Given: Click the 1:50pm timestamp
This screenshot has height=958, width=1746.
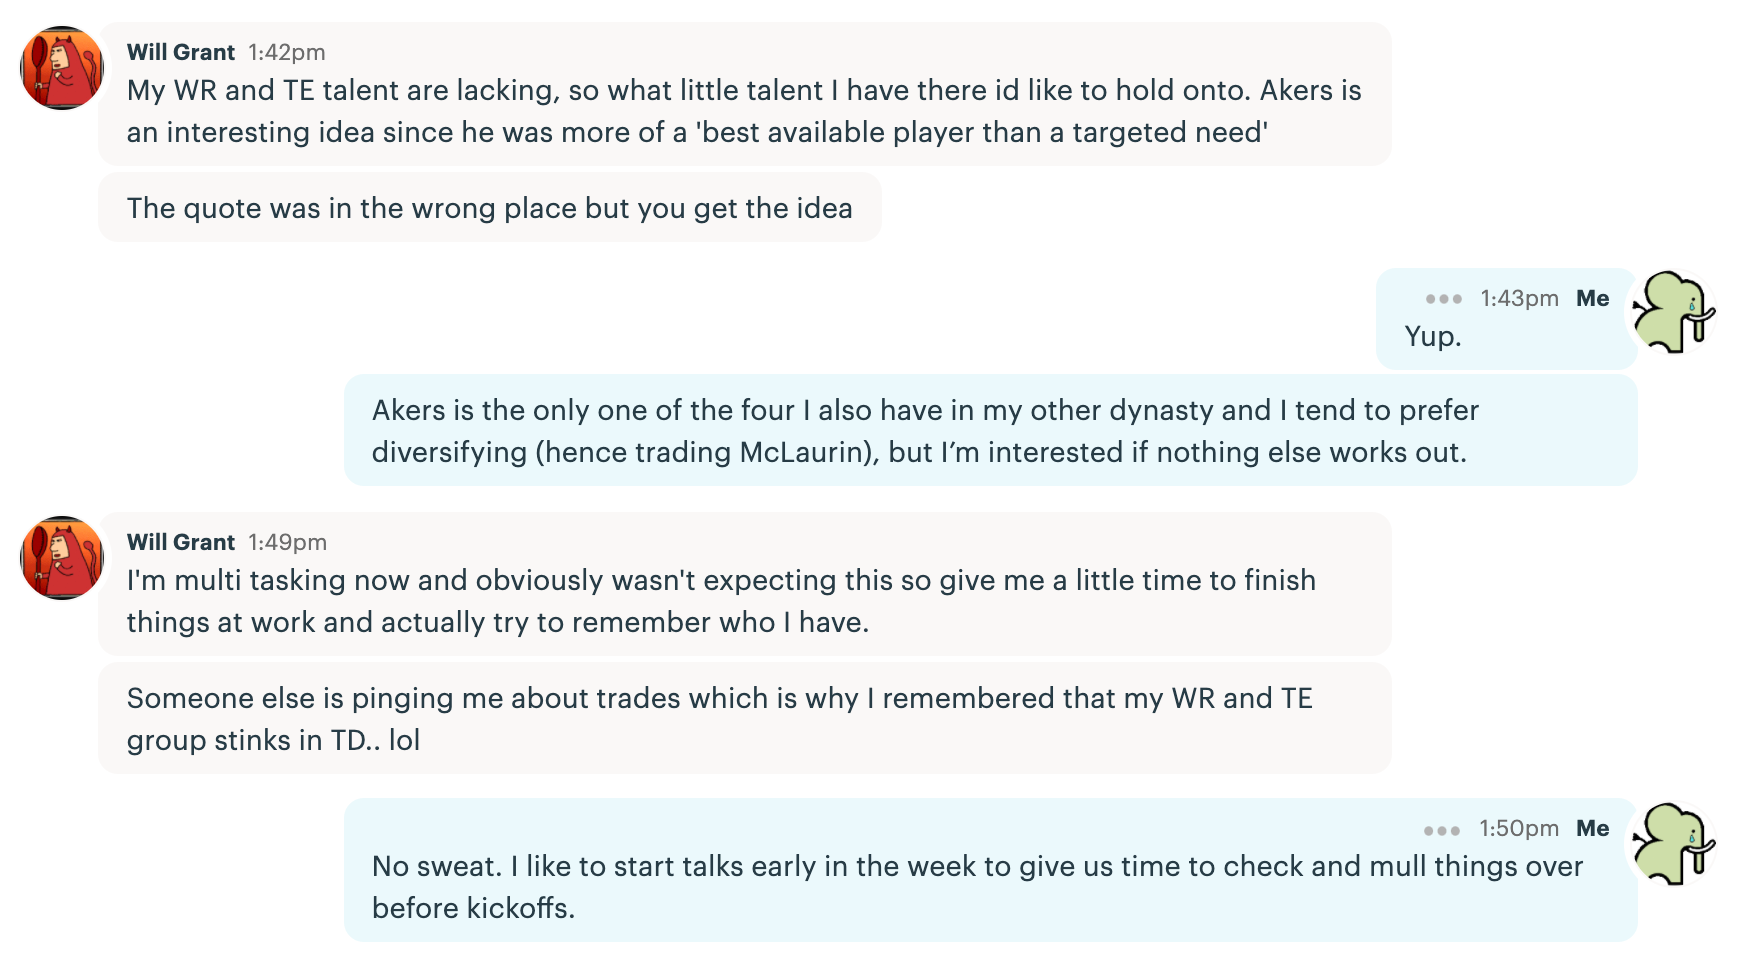Looking at the screenshot, I should (x=1519, y=828).
